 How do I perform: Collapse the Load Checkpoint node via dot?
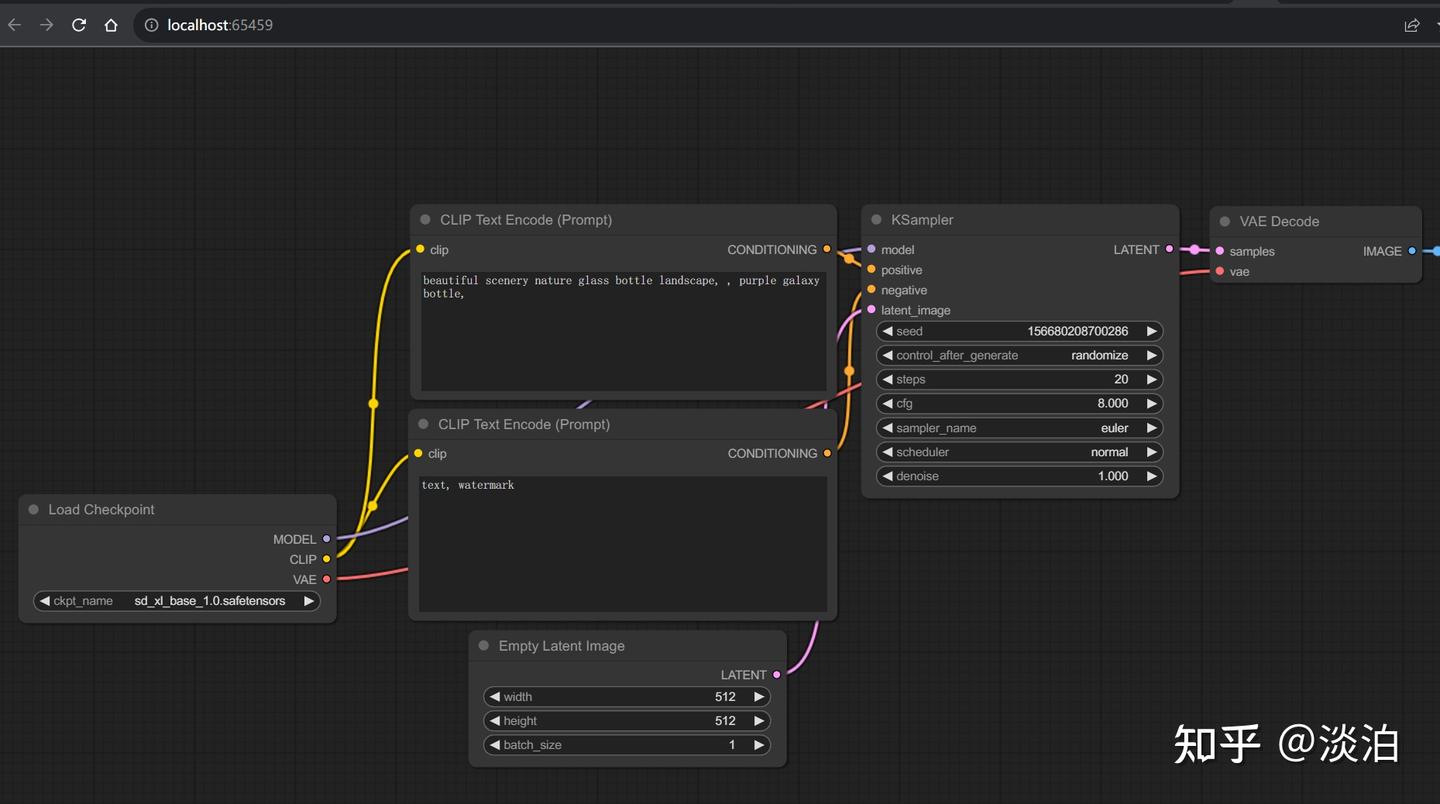pos(33,510)
